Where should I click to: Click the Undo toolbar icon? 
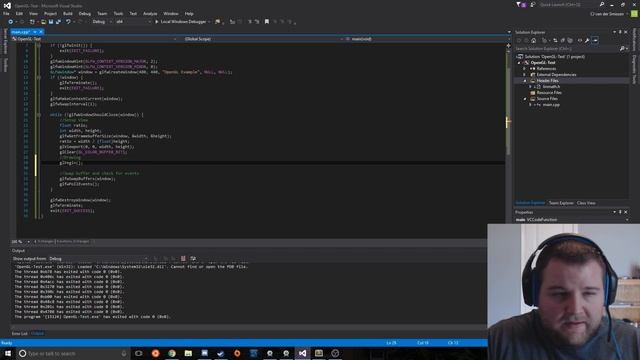pos(68,22)
